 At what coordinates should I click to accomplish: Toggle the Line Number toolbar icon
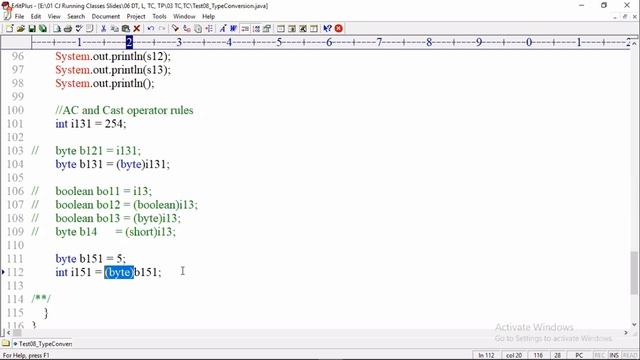pos(256,29)
